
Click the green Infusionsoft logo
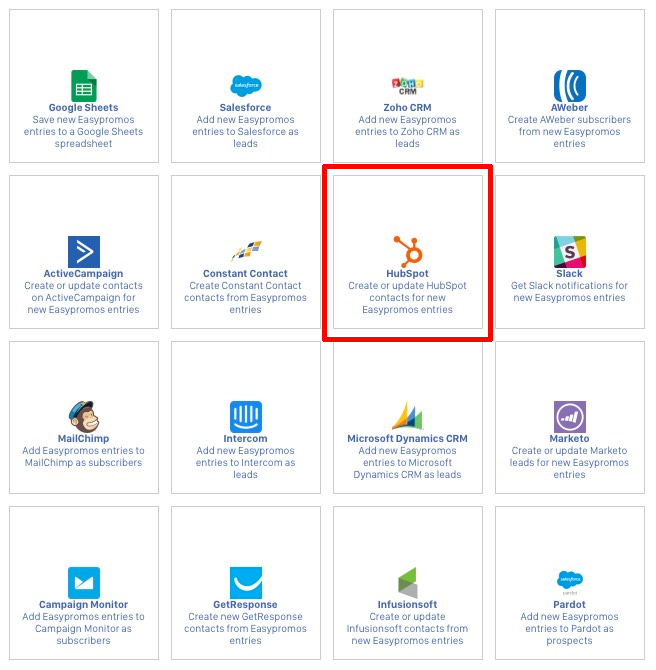pos(408,583)
